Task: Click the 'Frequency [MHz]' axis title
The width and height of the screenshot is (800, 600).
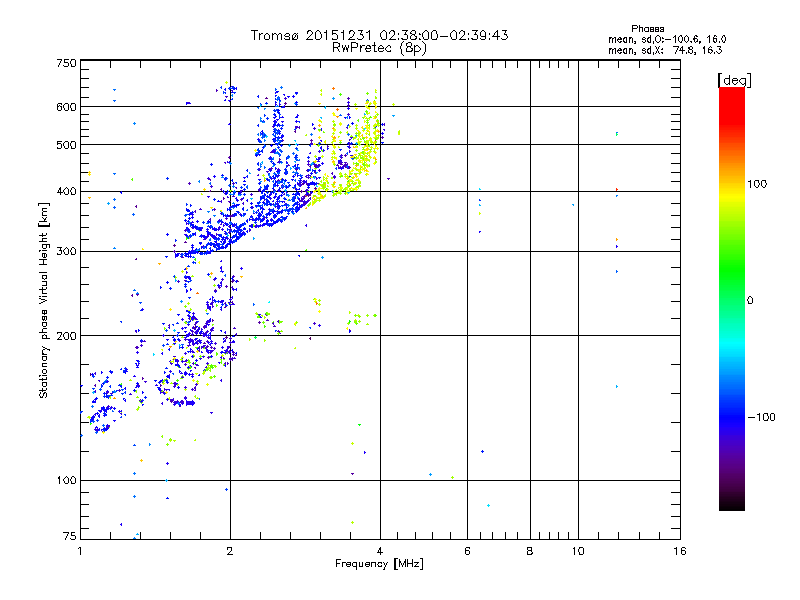Action: (x=379, y=564)
